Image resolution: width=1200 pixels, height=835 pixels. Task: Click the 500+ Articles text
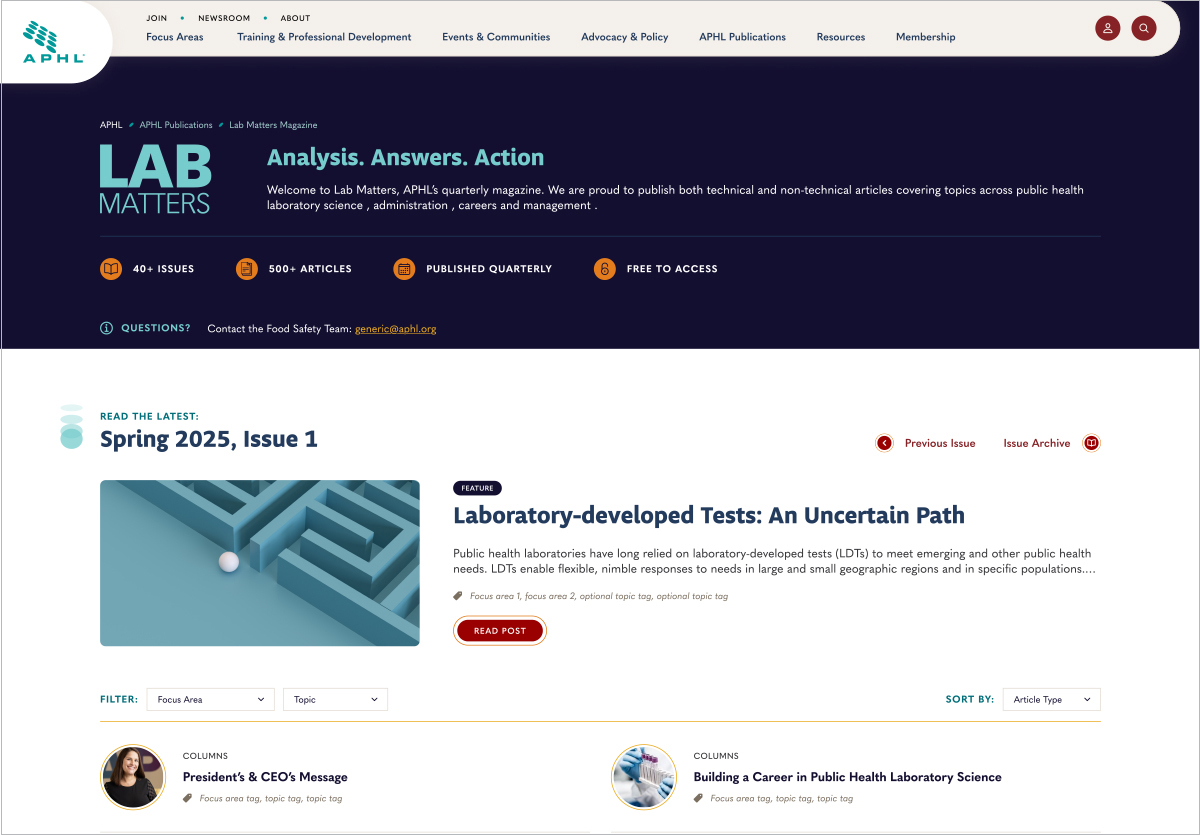[310, 269]
